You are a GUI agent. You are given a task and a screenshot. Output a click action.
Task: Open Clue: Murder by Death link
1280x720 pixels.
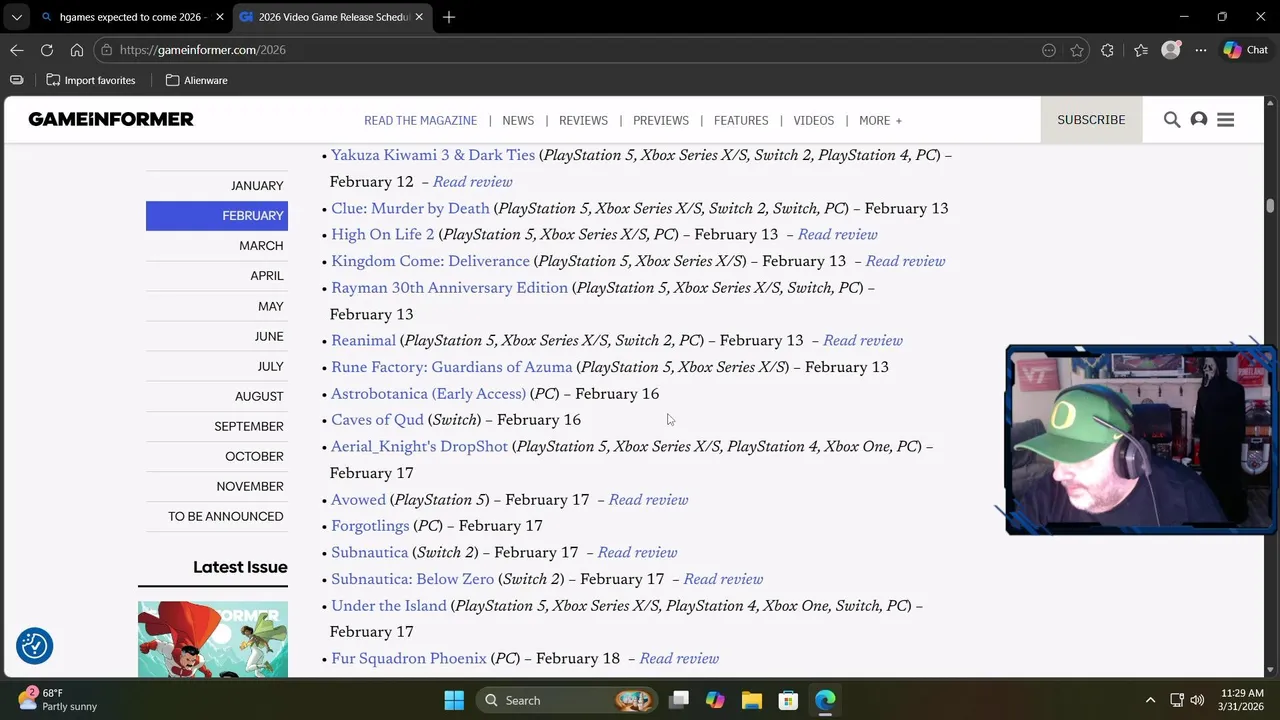point(410,208)
